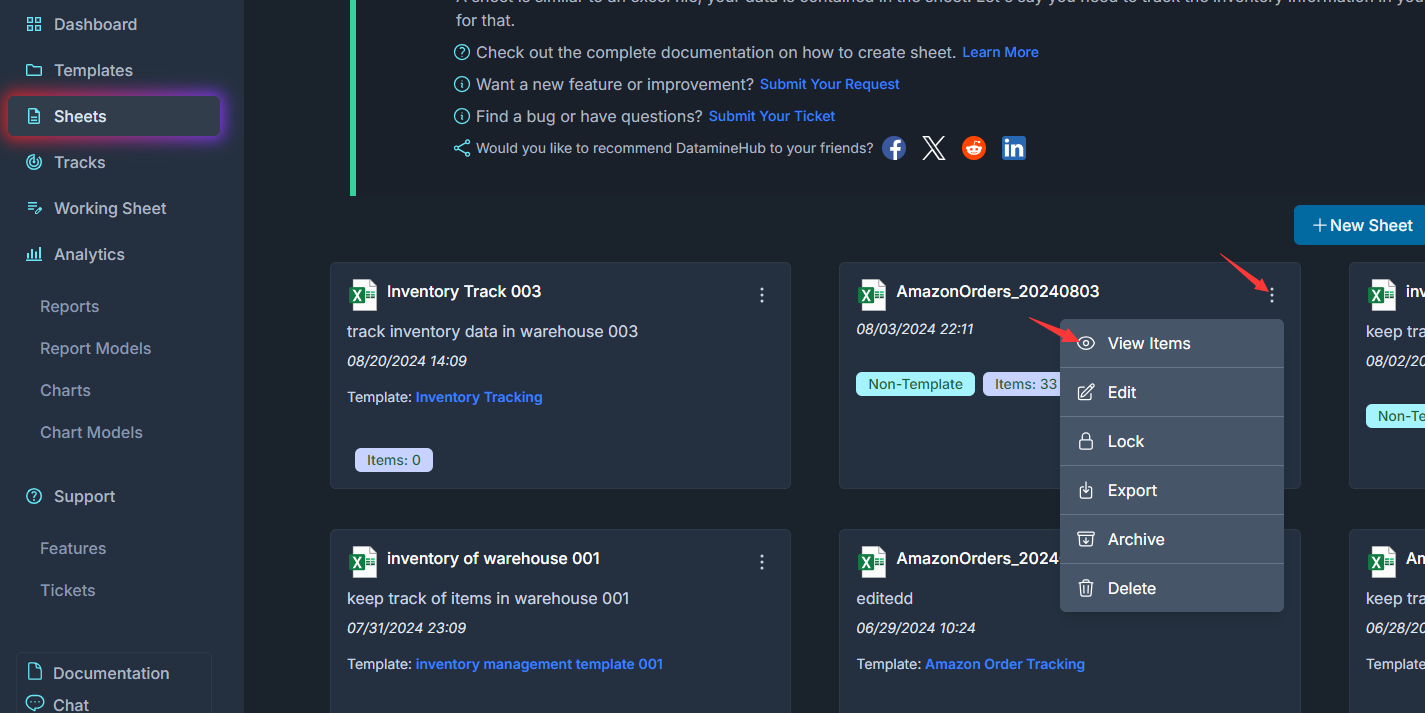Share DatamineHub on Facebook

tap(894, 149)
